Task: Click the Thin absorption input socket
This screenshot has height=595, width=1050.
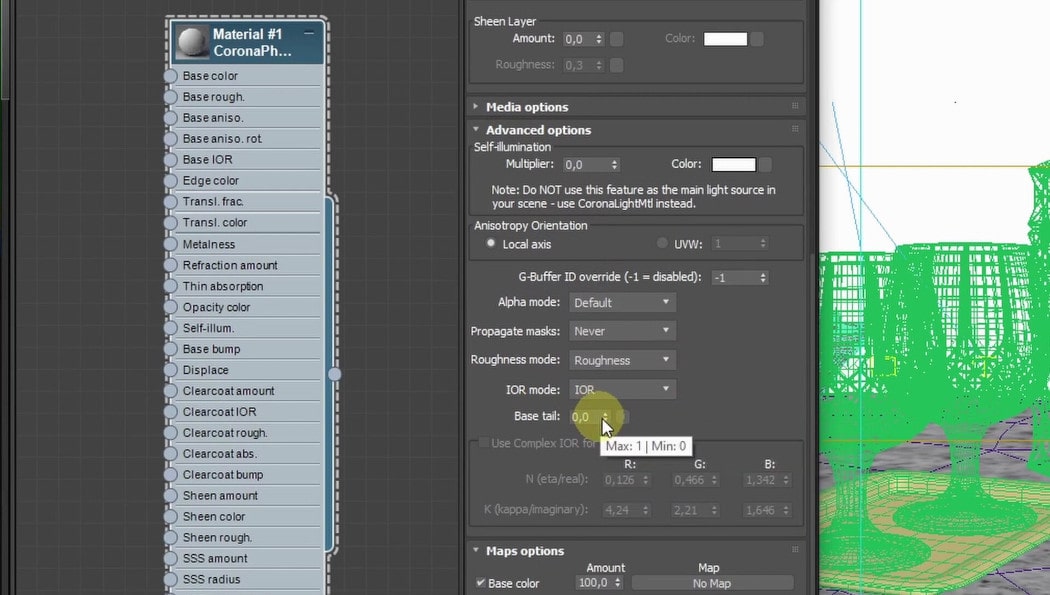Action: 170,286
